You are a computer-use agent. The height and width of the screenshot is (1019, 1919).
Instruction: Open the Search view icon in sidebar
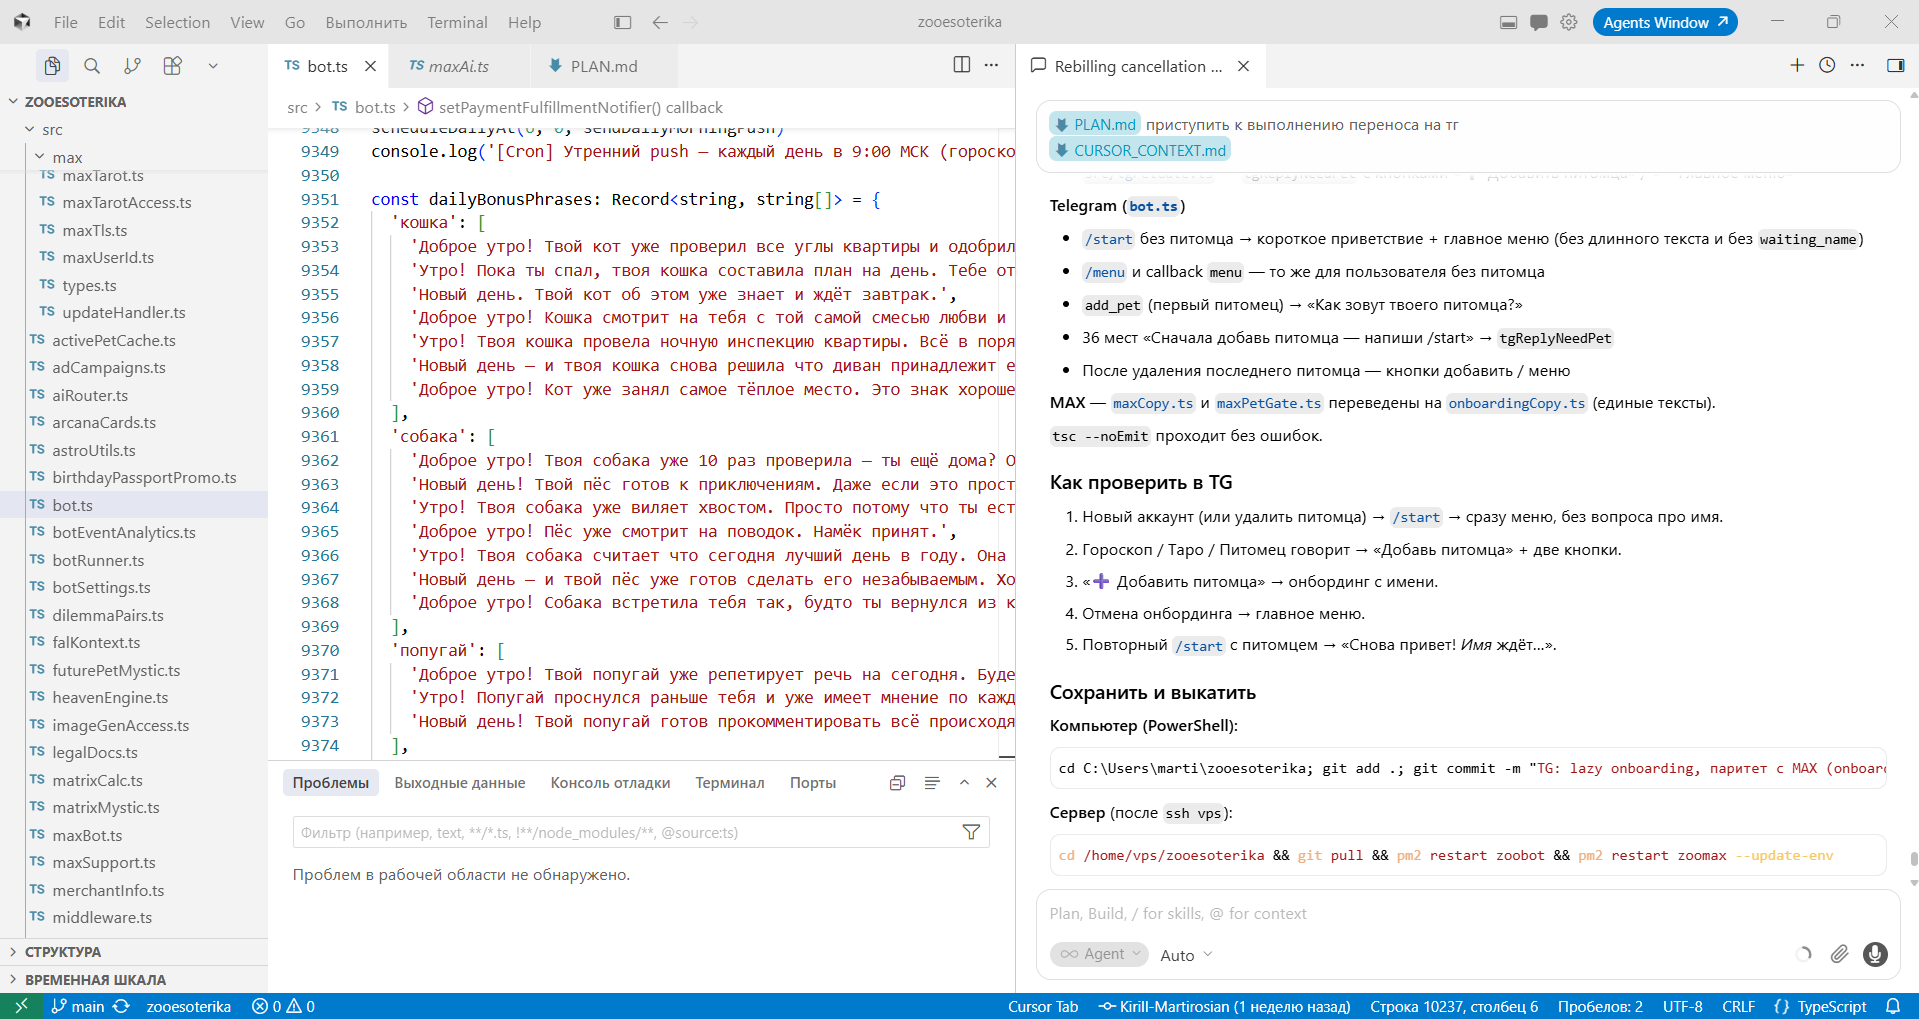point(92,66)
